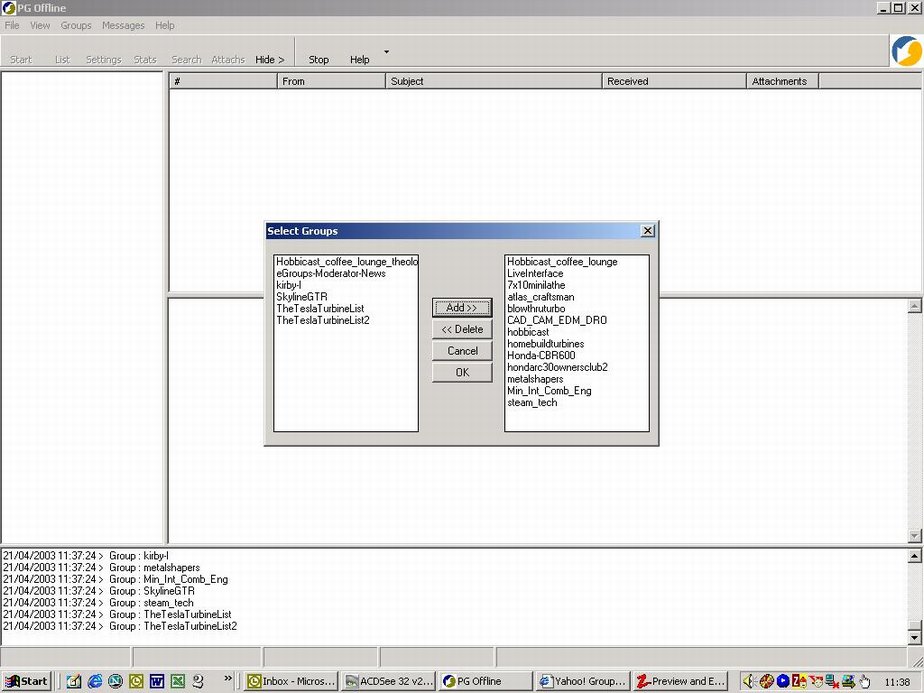Launch Microsoft Word from quick launch
924x693 pixels.
(157, 681)
